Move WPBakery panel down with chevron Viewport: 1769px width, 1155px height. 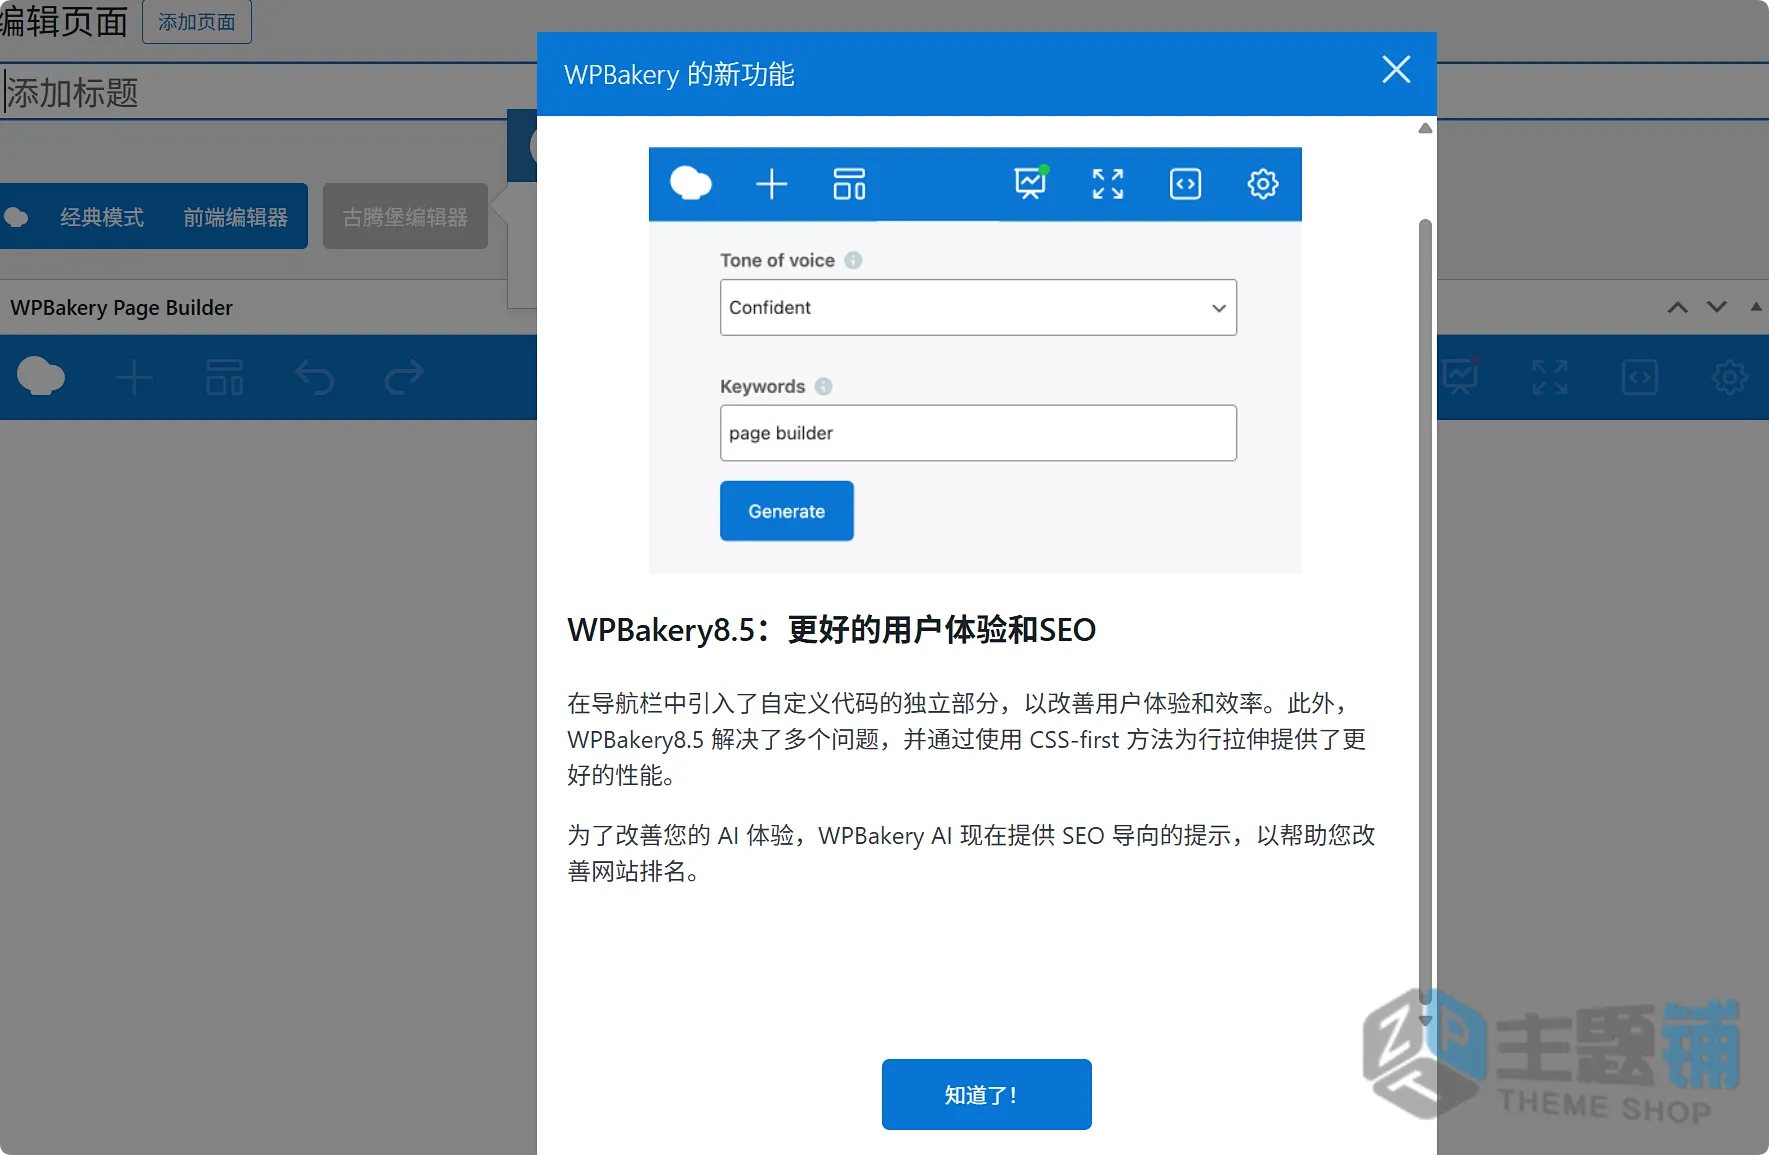point(1717,307)
